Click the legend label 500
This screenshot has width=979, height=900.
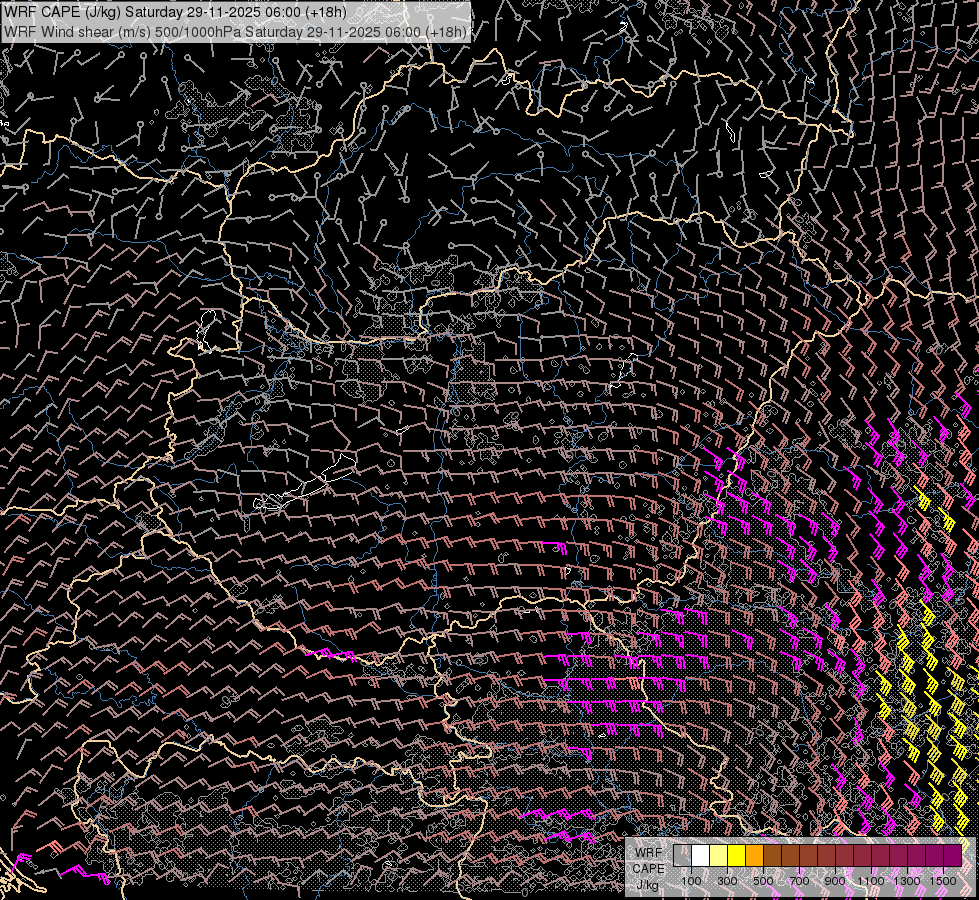[763, 881]
